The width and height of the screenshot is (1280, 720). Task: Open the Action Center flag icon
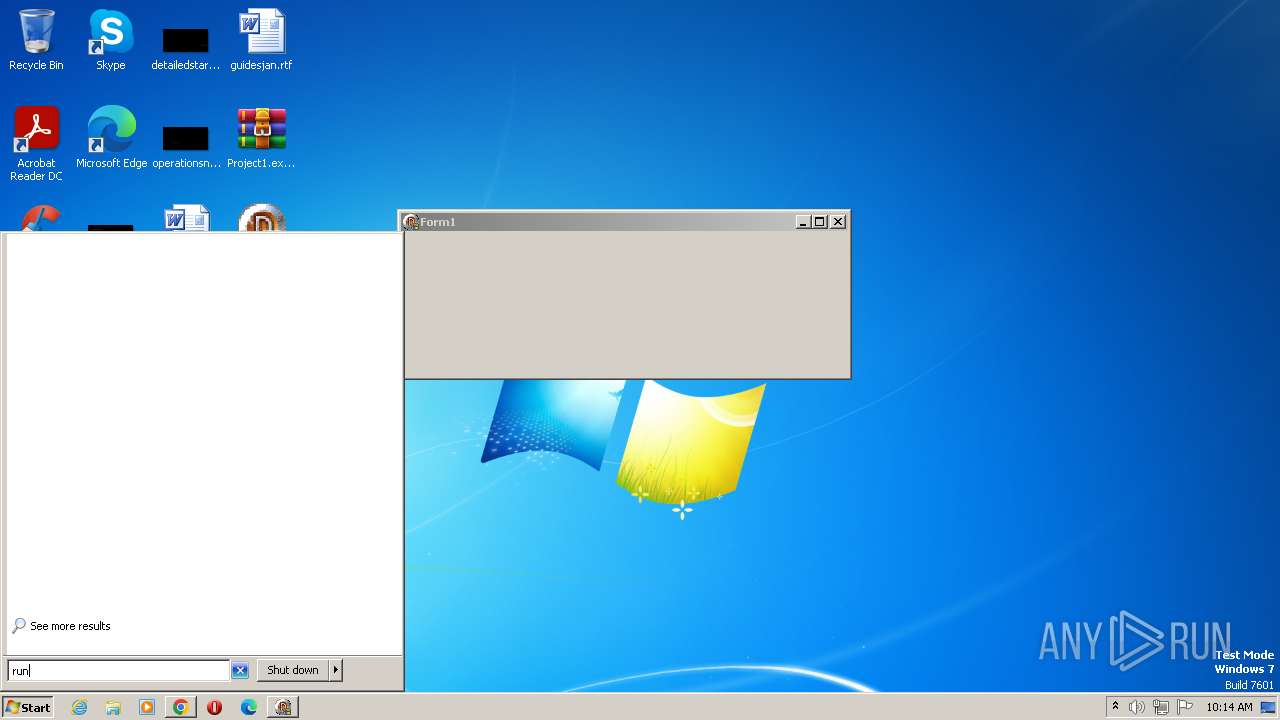click(1185, 707)
